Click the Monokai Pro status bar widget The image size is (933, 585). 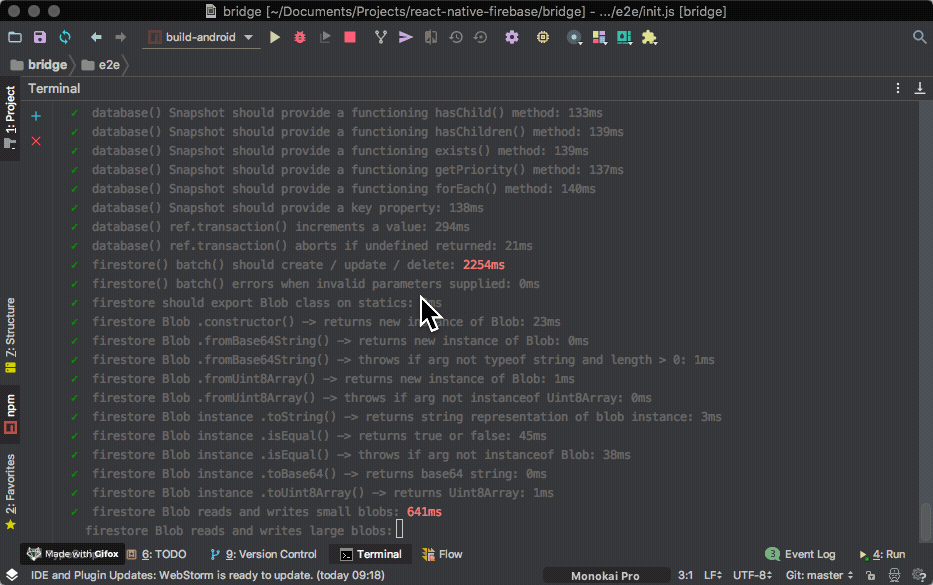pyautogui.click(x=605, y=575)
